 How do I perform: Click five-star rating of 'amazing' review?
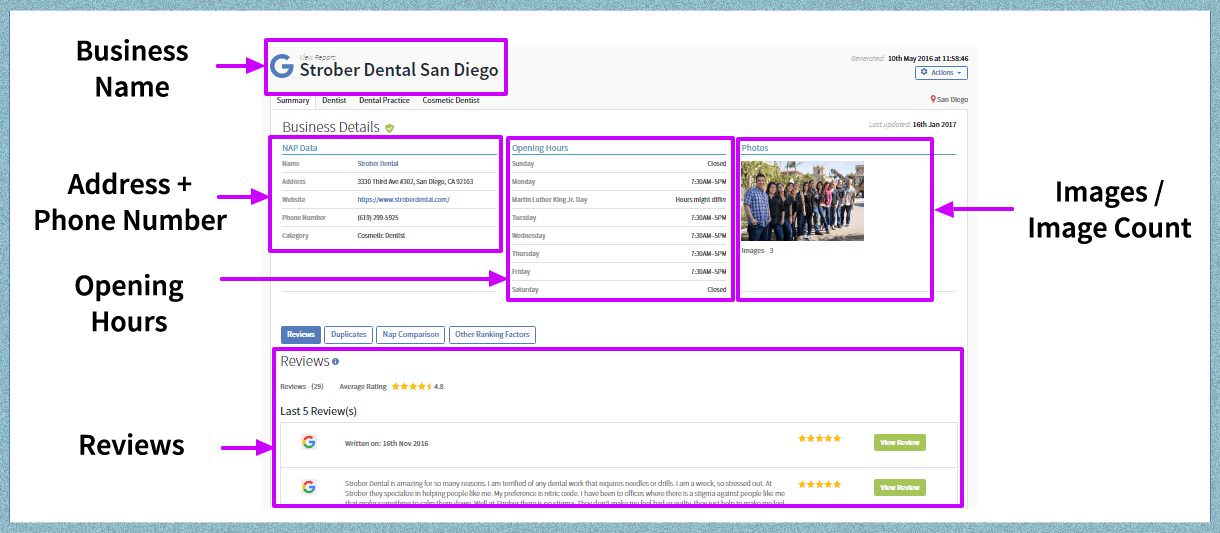[819, 484]
